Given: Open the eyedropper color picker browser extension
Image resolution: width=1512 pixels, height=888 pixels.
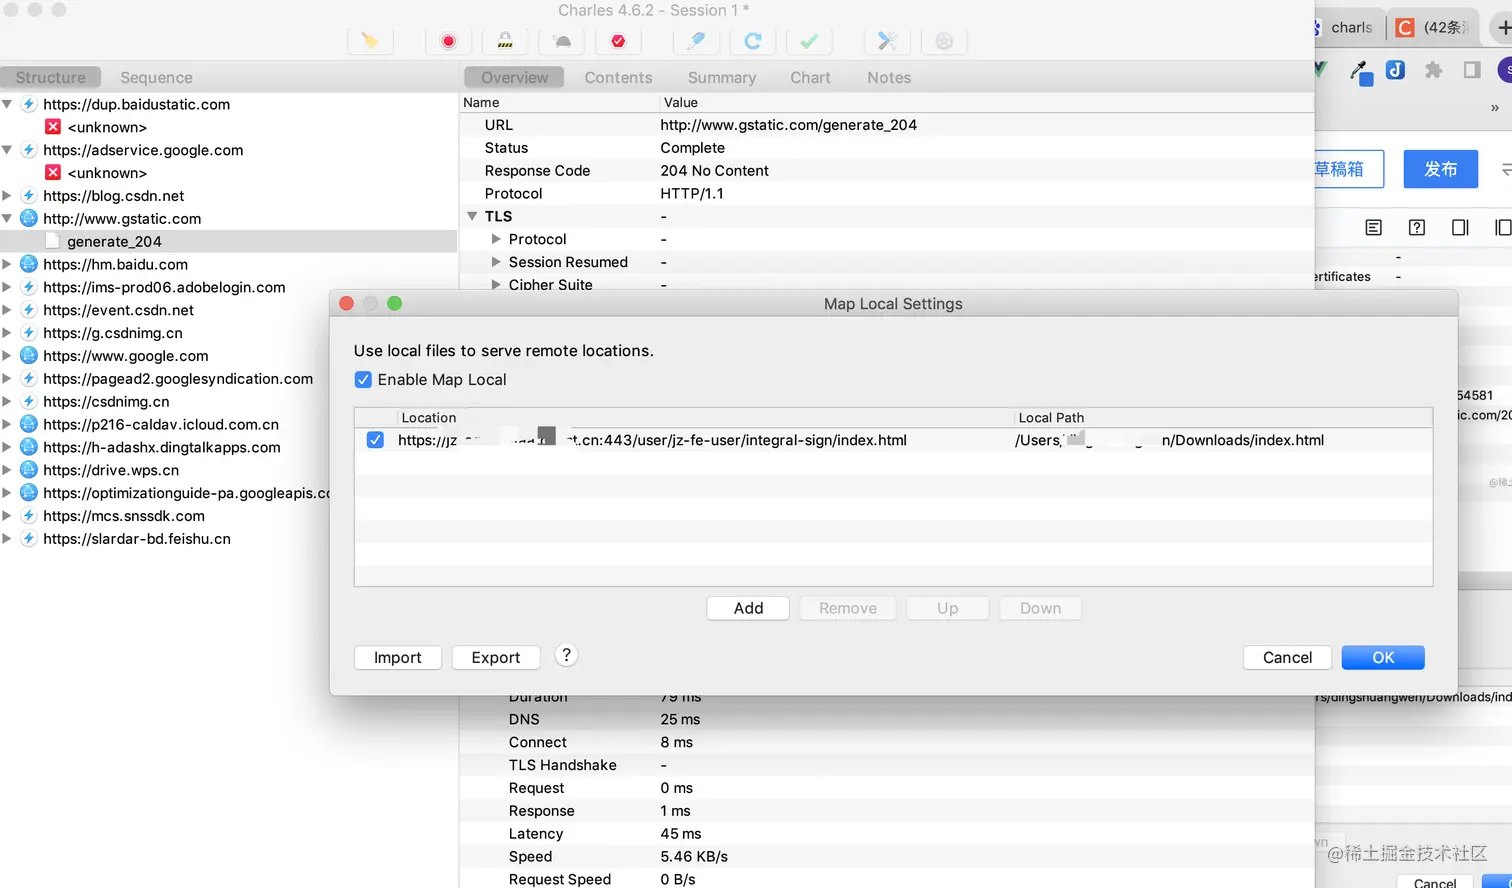Looking at the screenshot, I should (x=1360, y=71).
